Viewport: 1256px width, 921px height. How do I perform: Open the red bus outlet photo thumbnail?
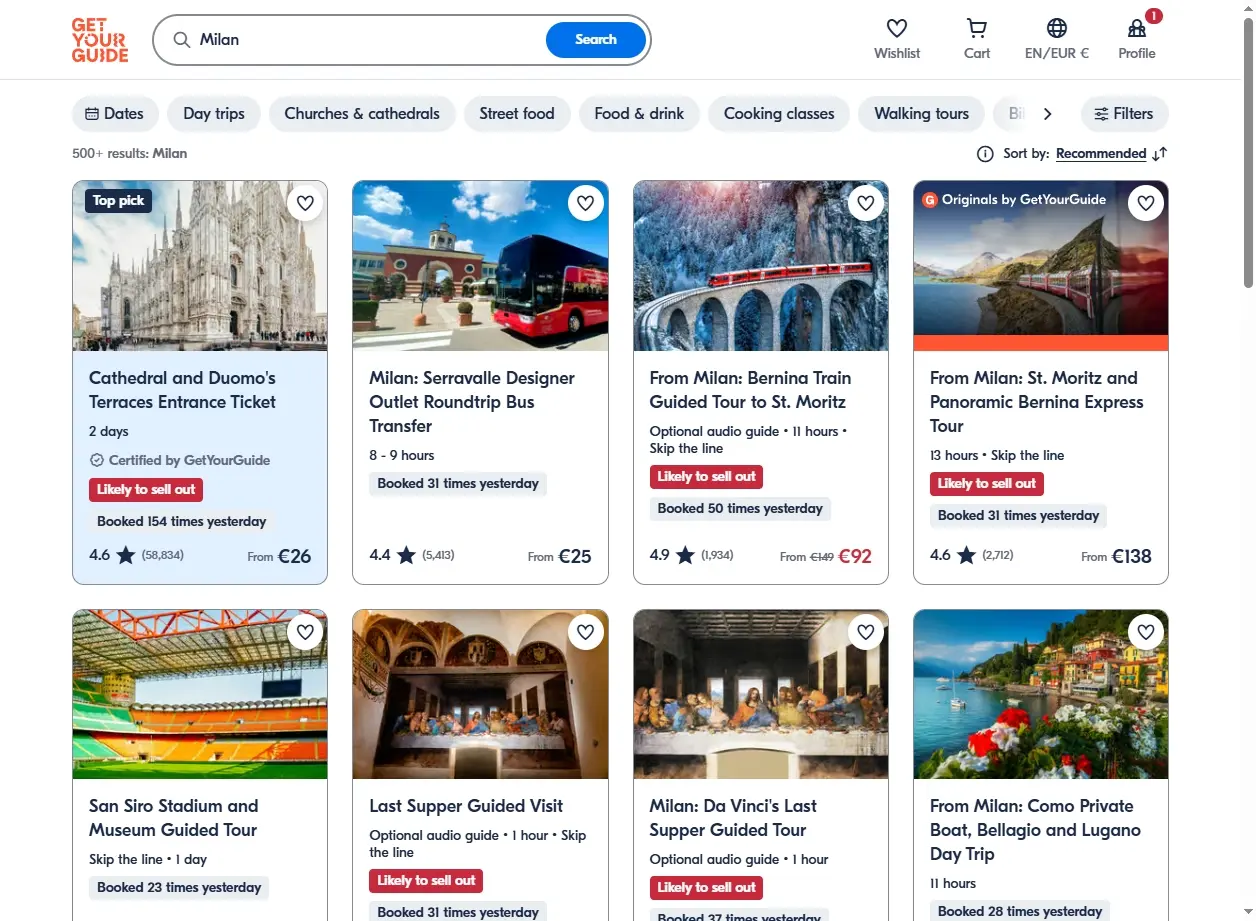[x=480, y=266]
